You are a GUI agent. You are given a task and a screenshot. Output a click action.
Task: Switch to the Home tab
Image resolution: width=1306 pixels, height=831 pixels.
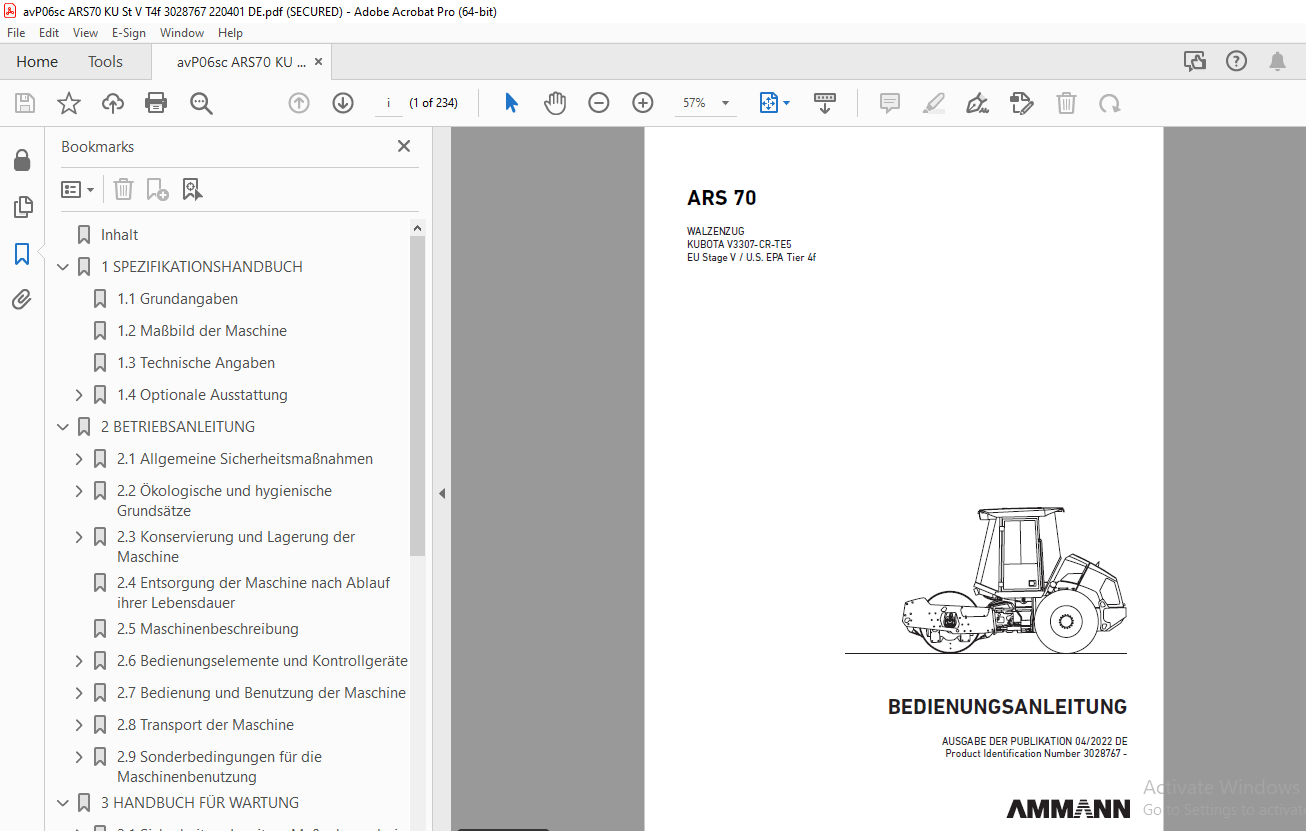[x=37, y=62]
